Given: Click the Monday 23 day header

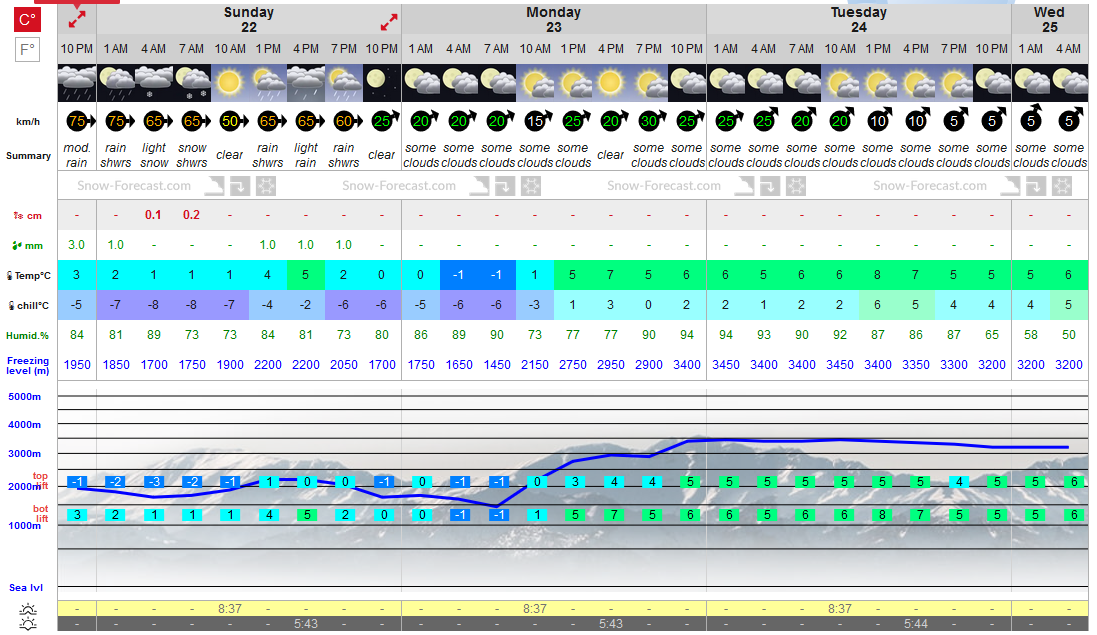Looking at the screenshot, I should pyautogui.click(x=553, y=20).
